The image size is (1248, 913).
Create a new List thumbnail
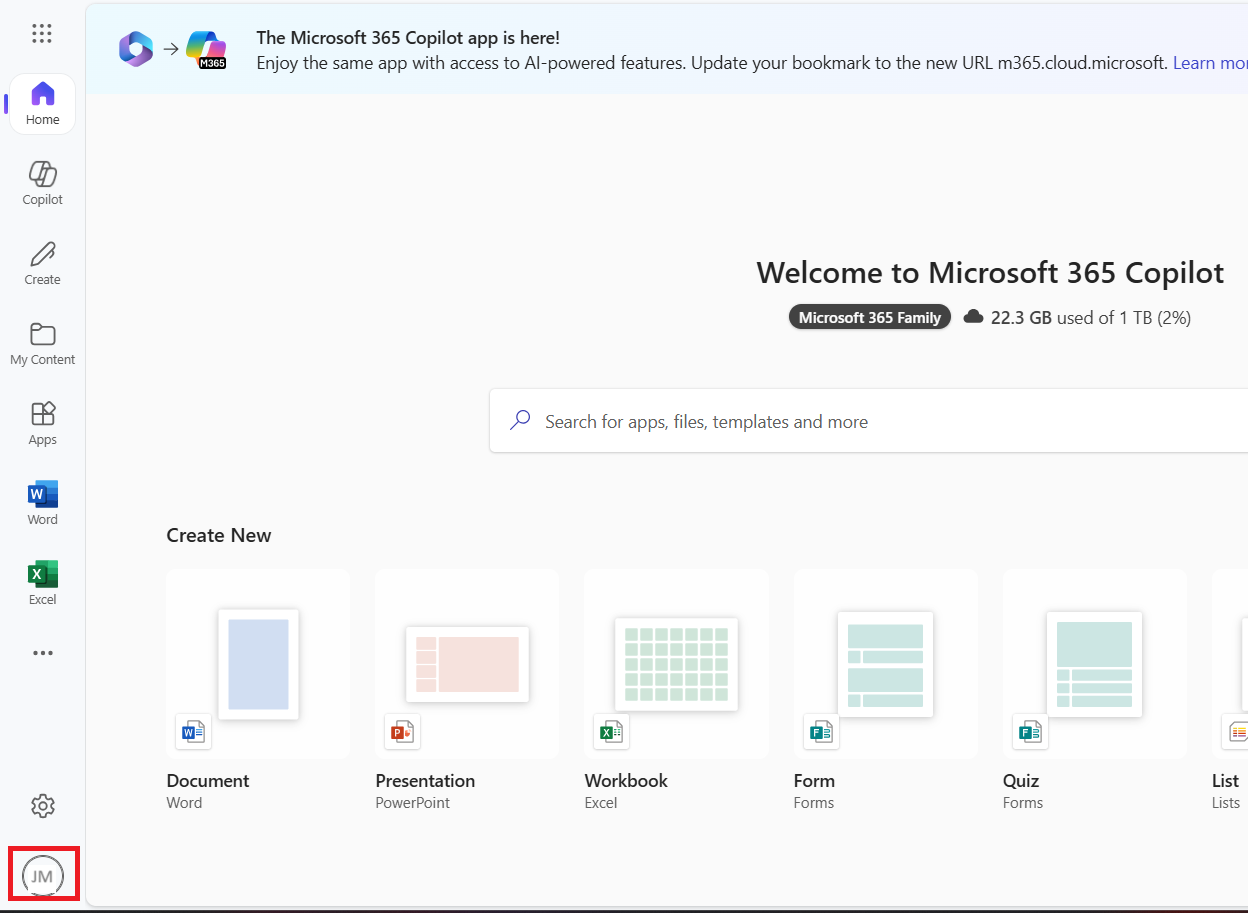(x=1230, y=664)
